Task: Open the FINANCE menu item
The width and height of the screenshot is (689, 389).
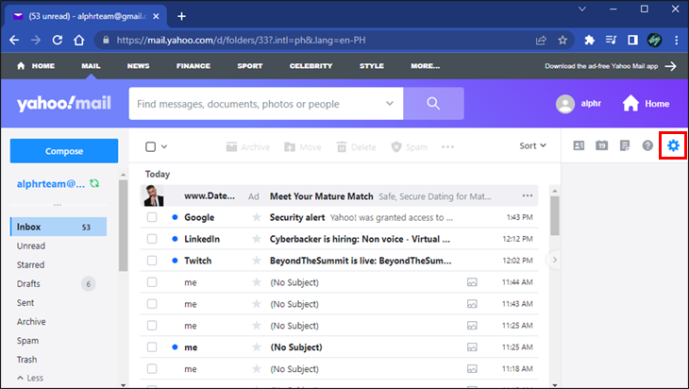Action: tap(193, 66)
